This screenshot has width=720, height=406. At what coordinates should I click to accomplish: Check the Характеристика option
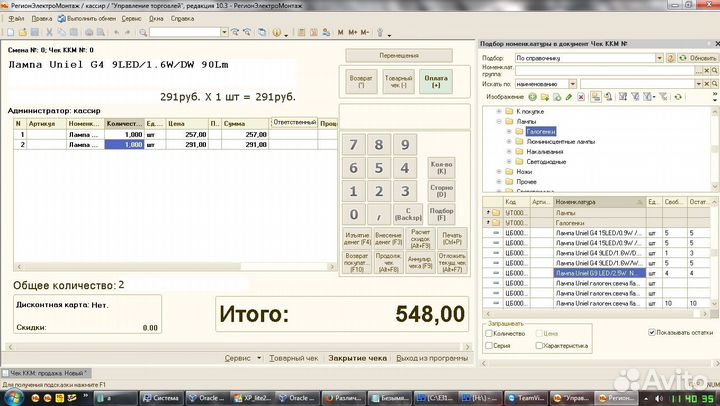coord(540,345)
